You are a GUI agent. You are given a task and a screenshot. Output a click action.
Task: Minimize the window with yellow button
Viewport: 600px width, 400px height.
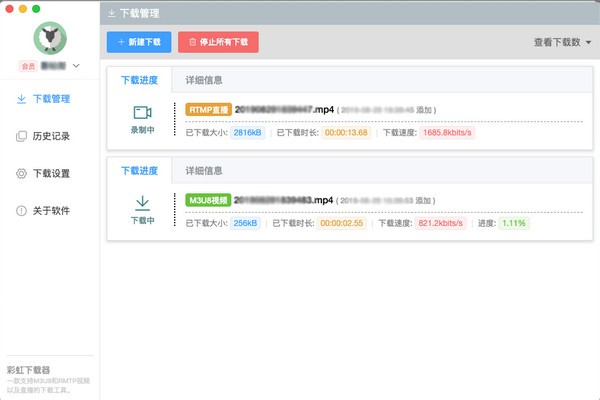[23, 9]
